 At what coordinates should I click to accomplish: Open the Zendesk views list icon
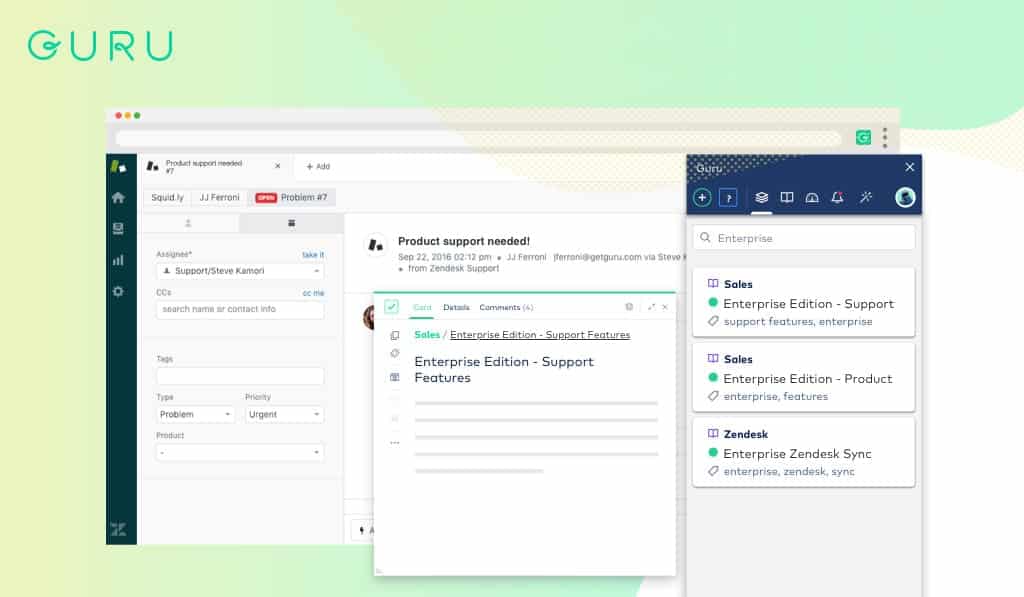[118, 229]
